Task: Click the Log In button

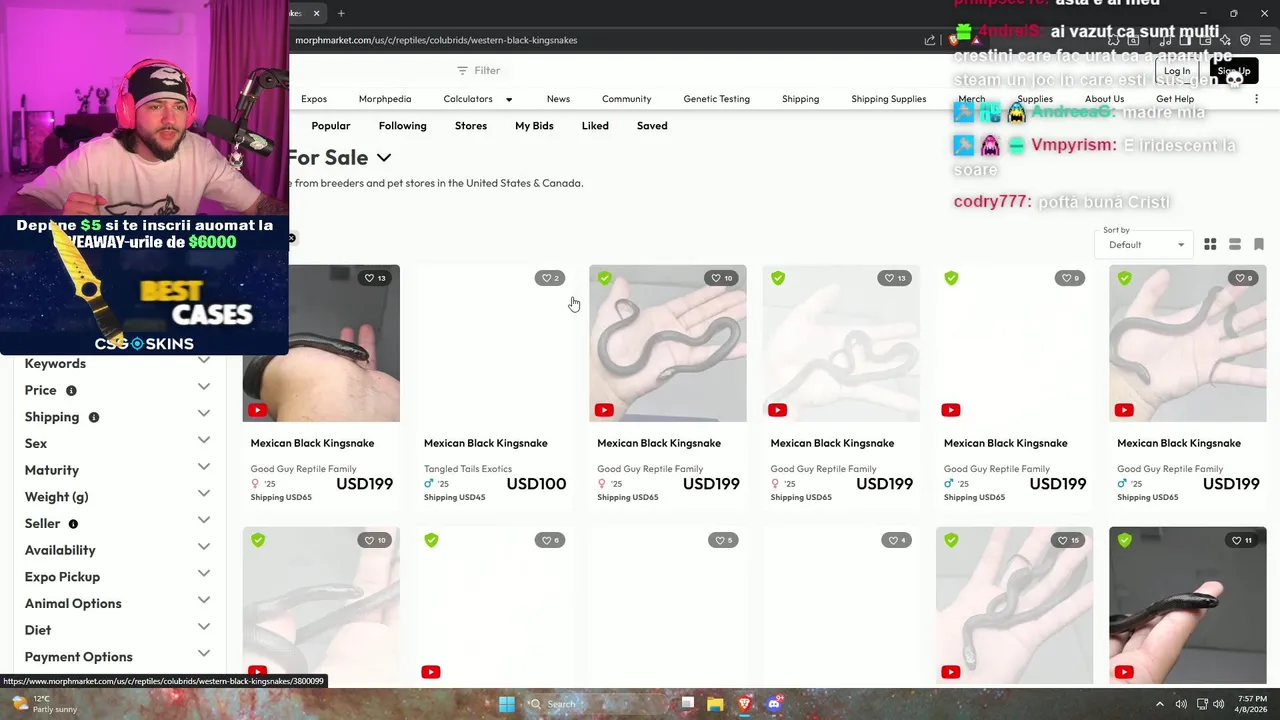Action: [1177, 71]
